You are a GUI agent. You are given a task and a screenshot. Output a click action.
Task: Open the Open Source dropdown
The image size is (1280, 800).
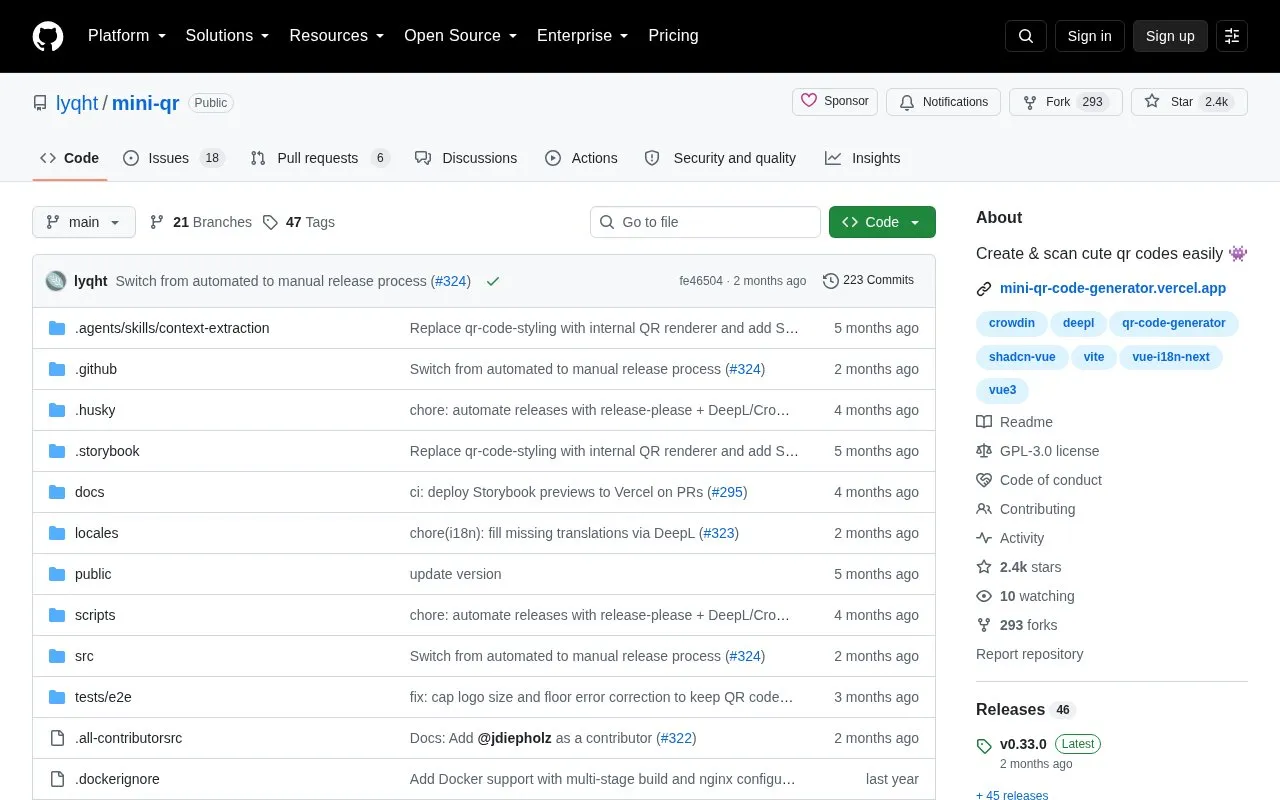point(460,36)
